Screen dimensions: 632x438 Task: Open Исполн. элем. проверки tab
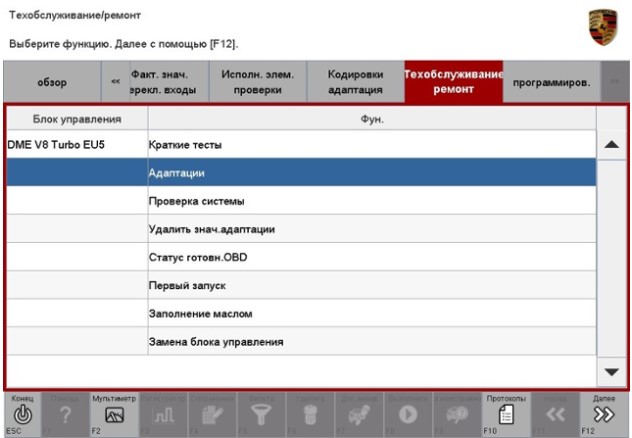(250, 83)
